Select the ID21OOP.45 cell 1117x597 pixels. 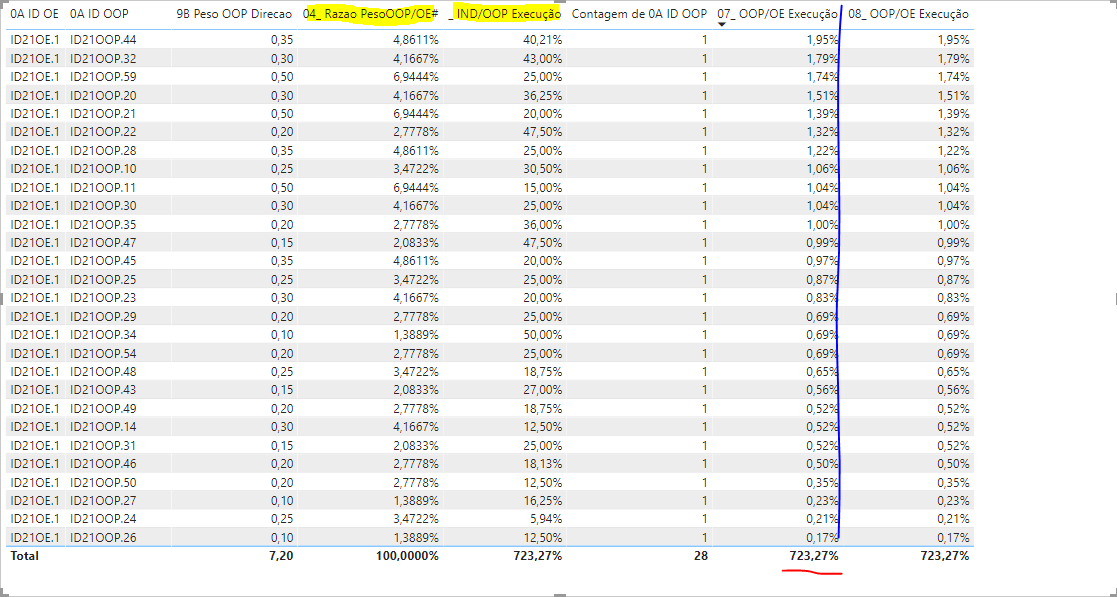click(x=103, y=261)
